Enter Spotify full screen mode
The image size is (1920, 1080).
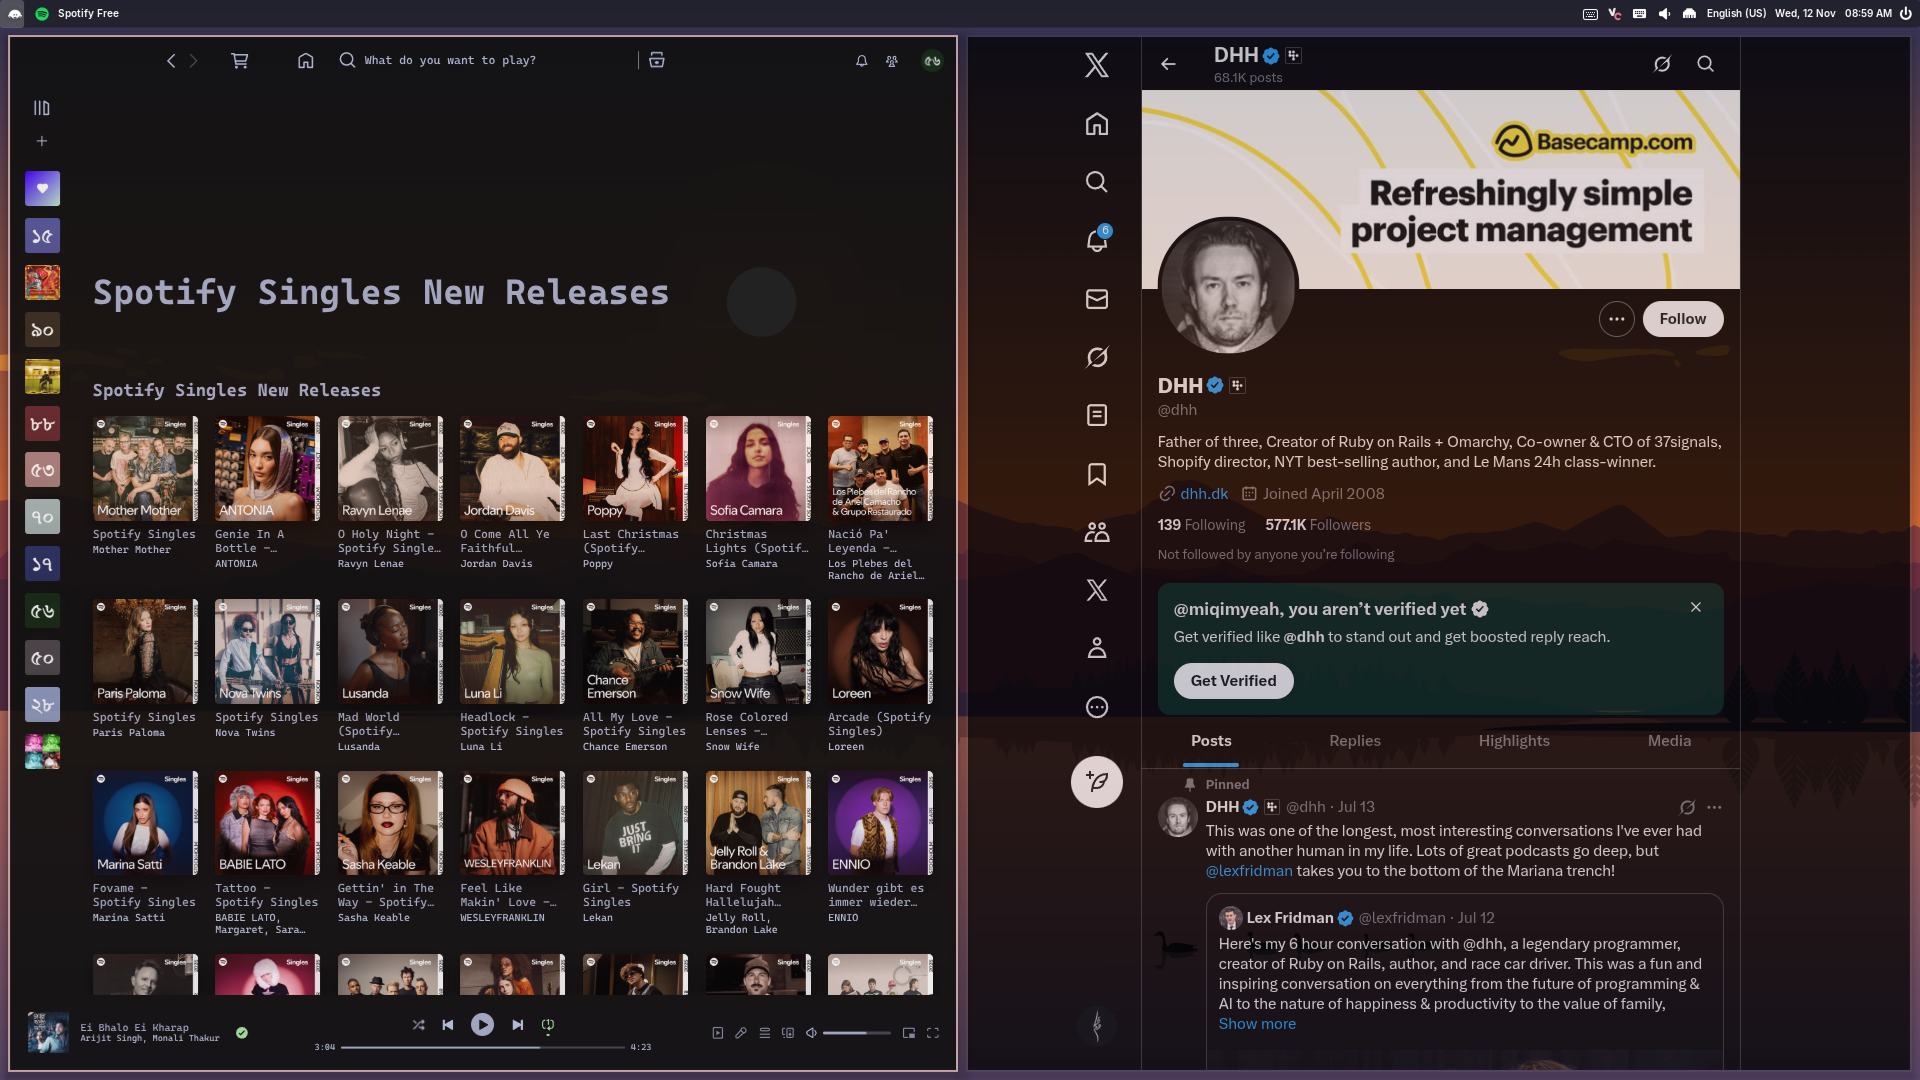[x=933, y=1033]
